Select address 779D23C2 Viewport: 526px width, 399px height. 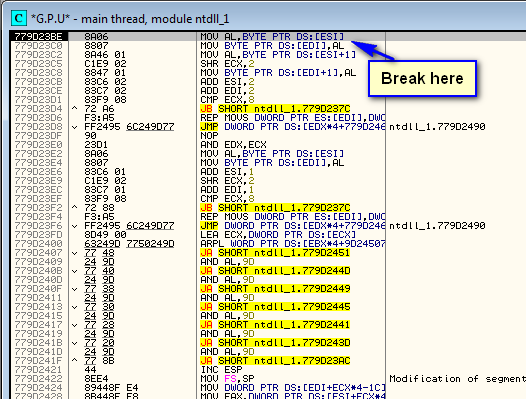(x=38, y=55)
